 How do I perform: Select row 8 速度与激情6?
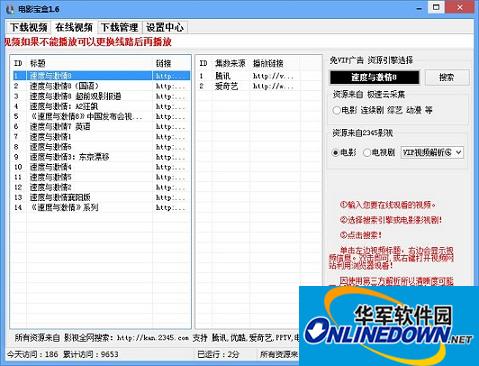101,147
